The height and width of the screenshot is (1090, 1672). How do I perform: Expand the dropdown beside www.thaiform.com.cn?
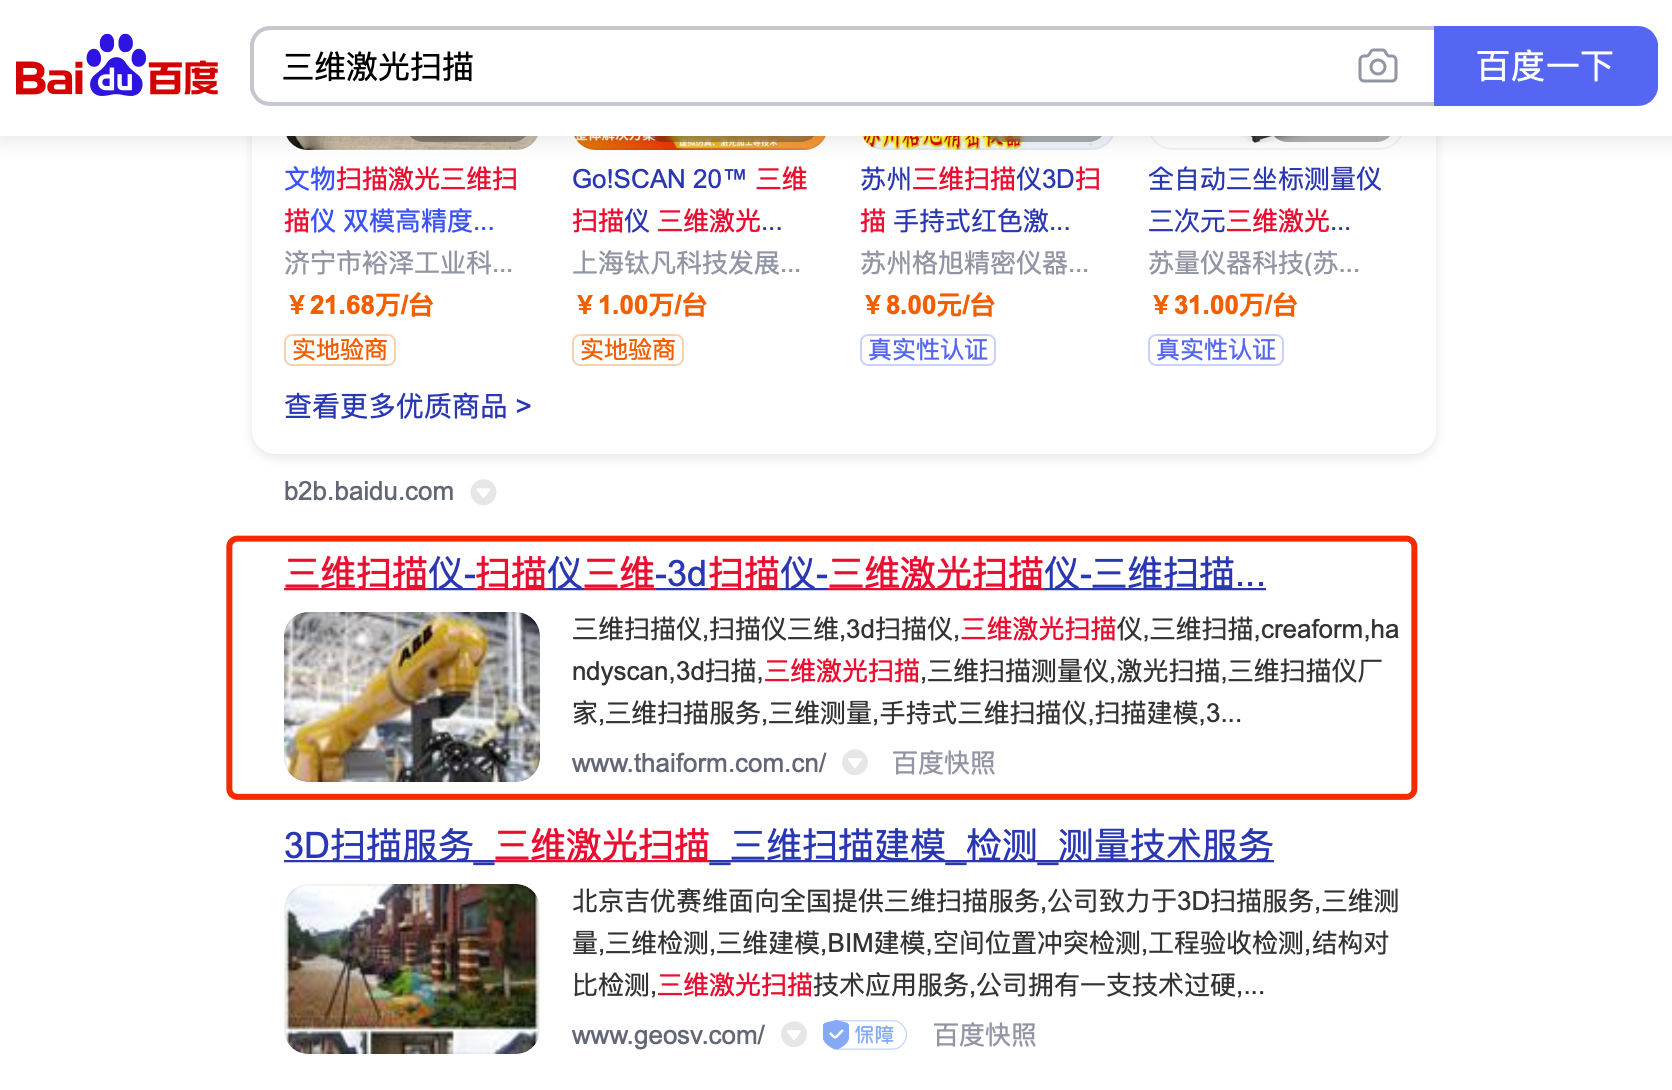pyautogui.click(x=856, y=762)
